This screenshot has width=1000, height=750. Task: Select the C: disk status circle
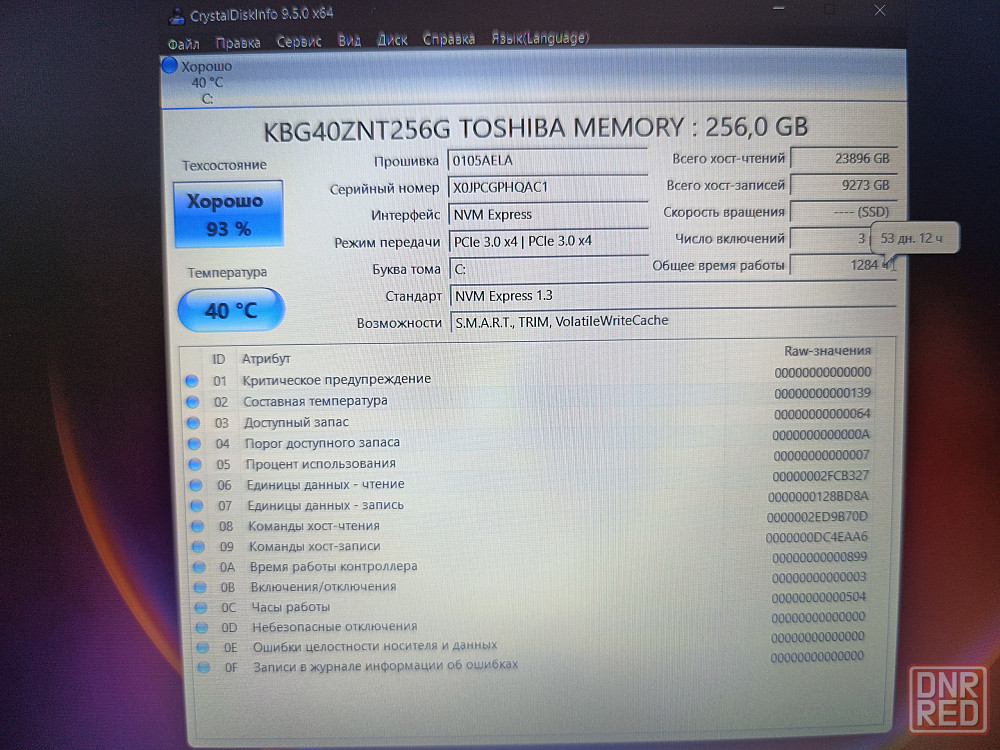tap(170, 66)
